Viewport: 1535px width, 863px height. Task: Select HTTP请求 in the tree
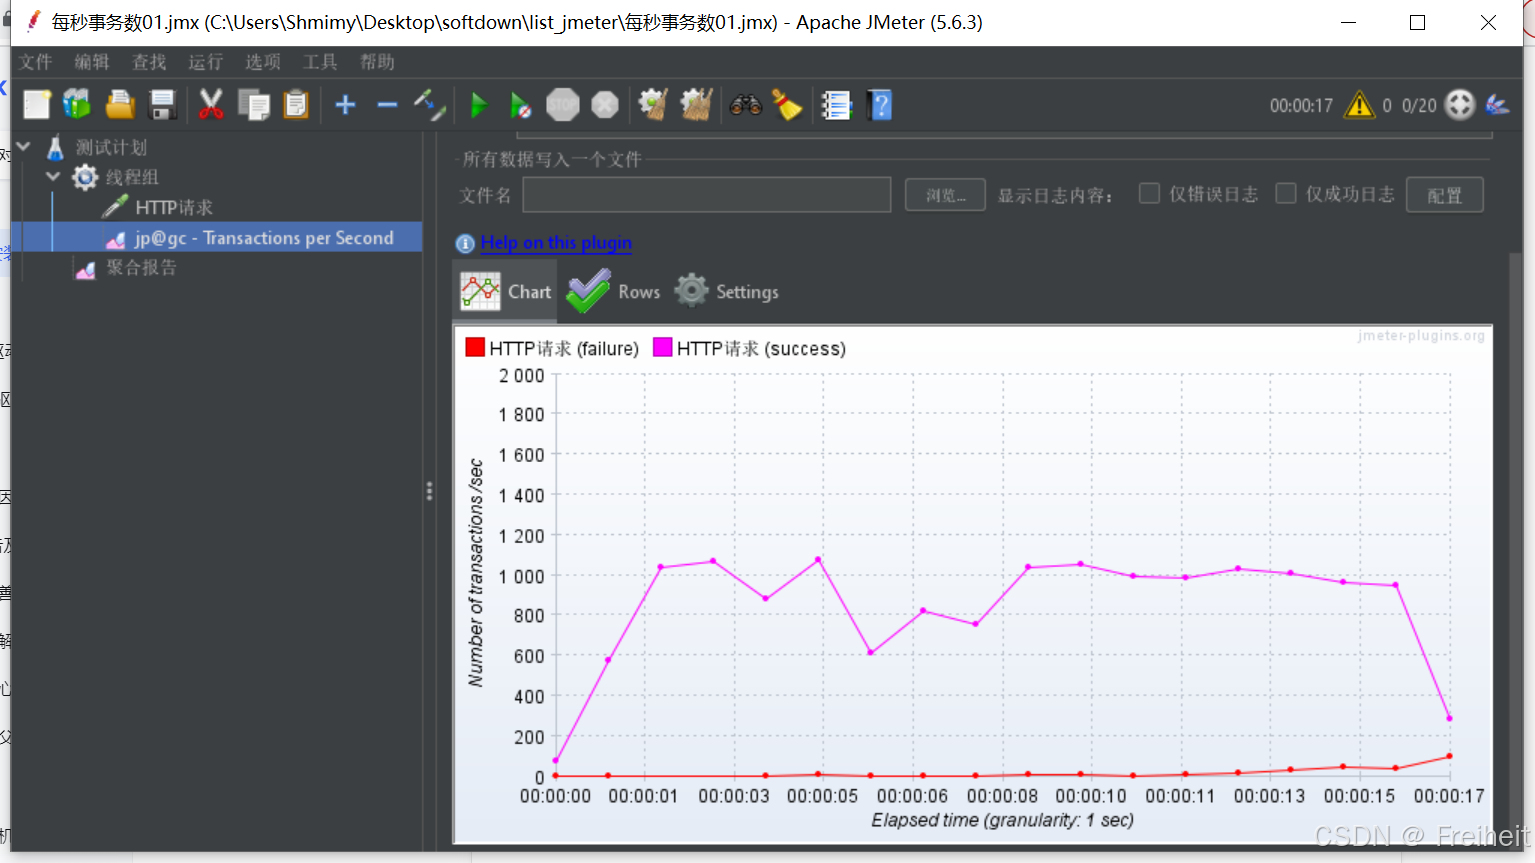click(174, 207)
